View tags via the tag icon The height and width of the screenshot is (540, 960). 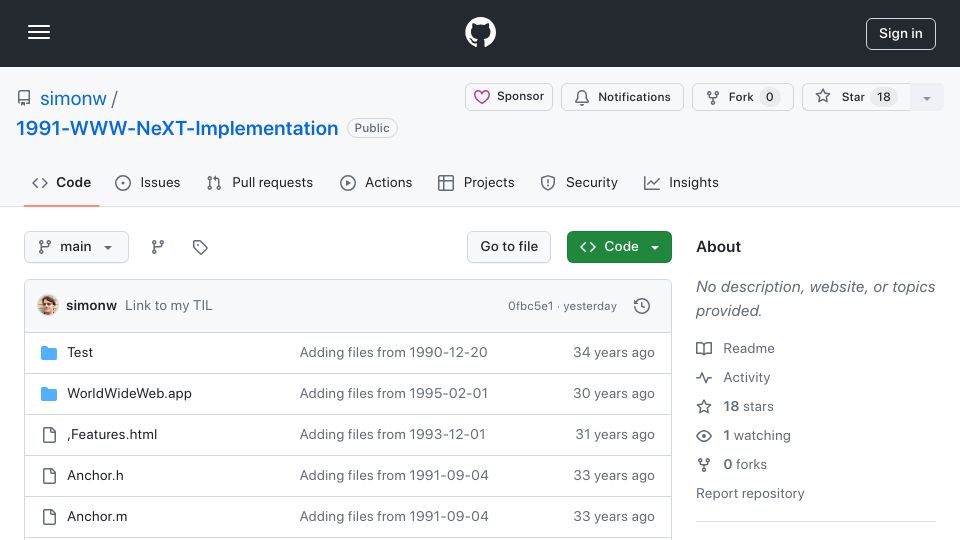(x=200, y=247)
